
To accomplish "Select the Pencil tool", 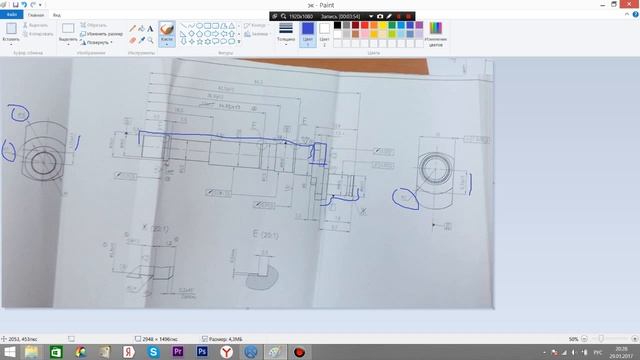I will coord(133,29).
